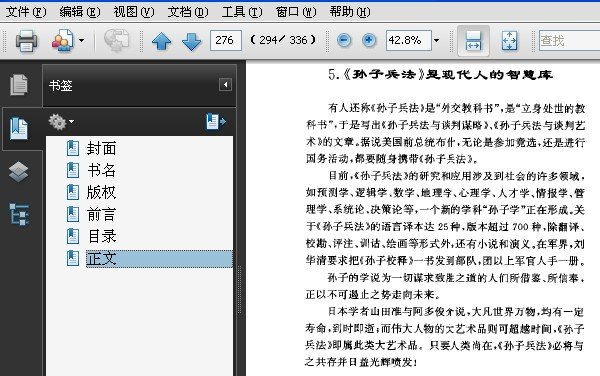Expand the collaborate icon dropdown arrow
The image size is (600, 376).
(81, 40)
